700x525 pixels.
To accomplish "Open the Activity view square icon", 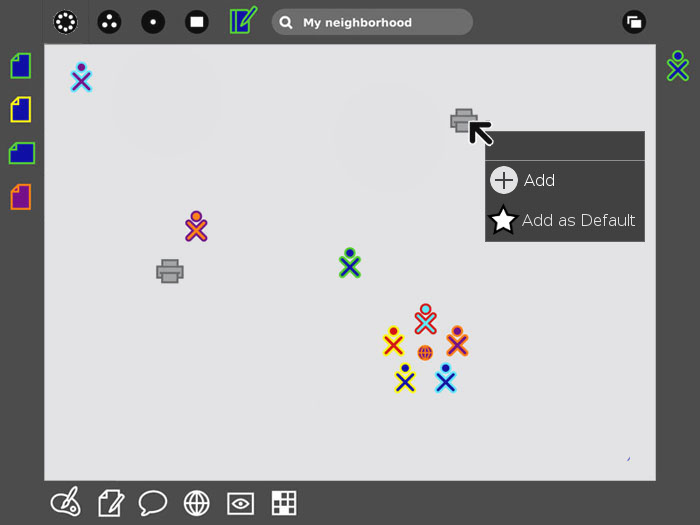I will coord(197,22).
